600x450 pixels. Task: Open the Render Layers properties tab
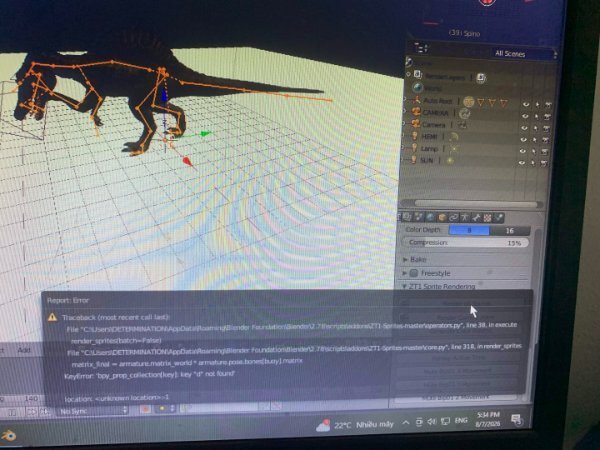(x=407, y=217)
